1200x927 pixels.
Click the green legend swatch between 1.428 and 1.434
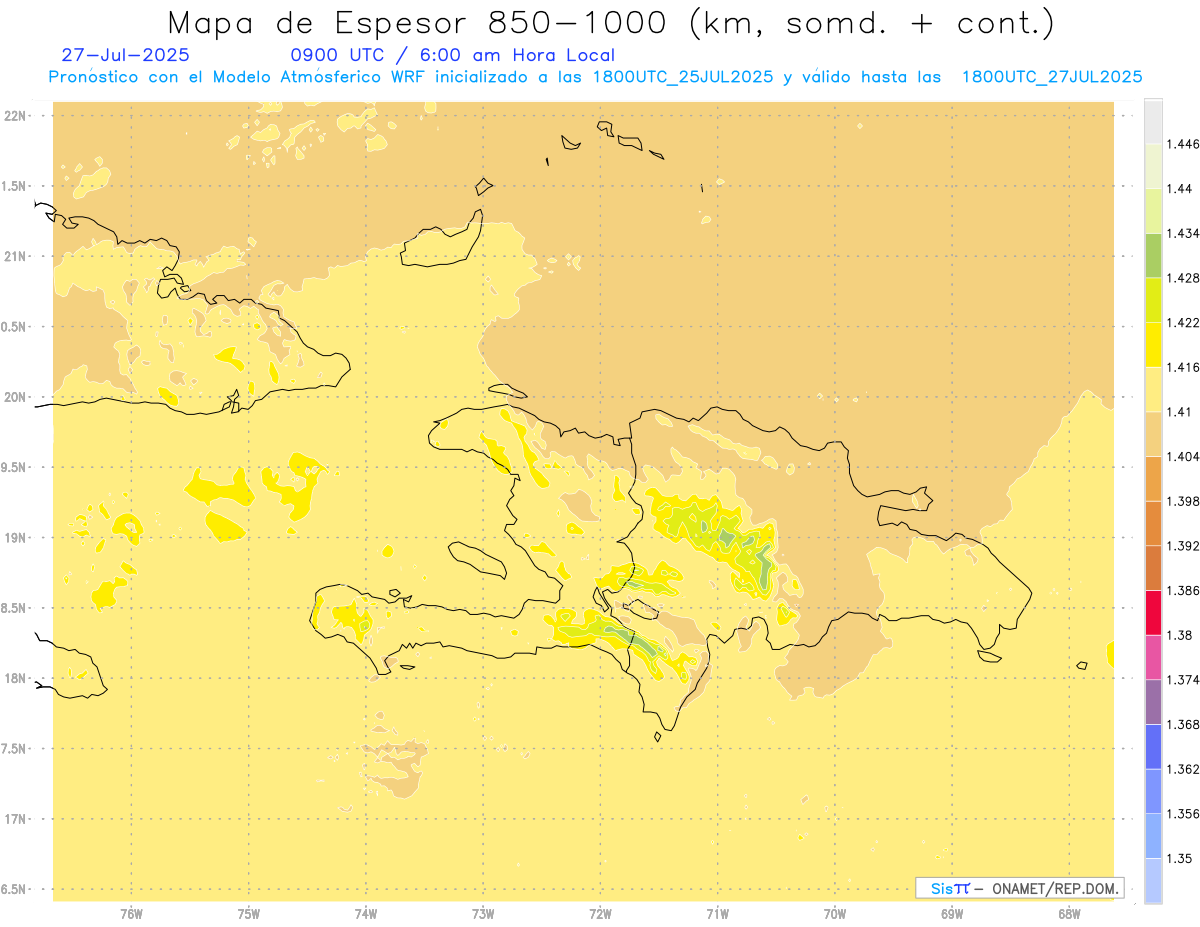(x=1153, y=255)
